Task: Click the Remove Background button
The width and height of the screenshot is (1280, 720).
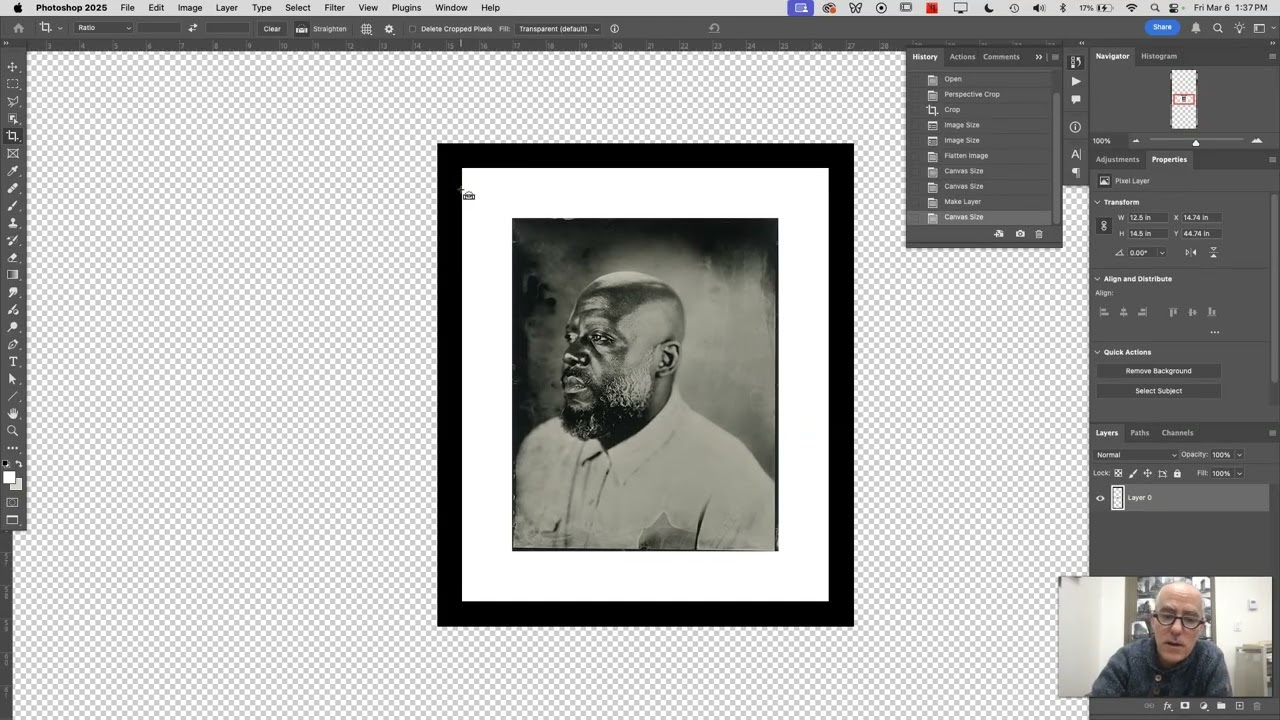Action: tap(1158, 371)
